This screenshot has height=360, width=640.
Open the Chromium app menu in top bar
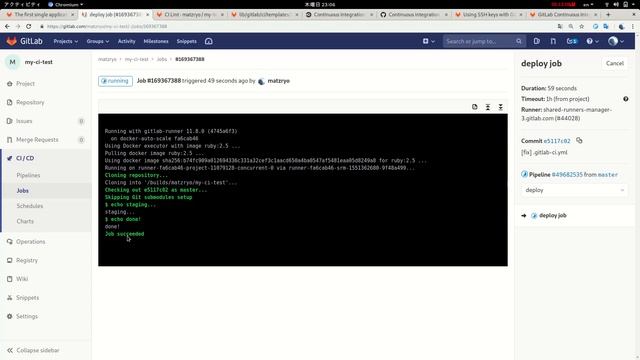click(65, 4)
